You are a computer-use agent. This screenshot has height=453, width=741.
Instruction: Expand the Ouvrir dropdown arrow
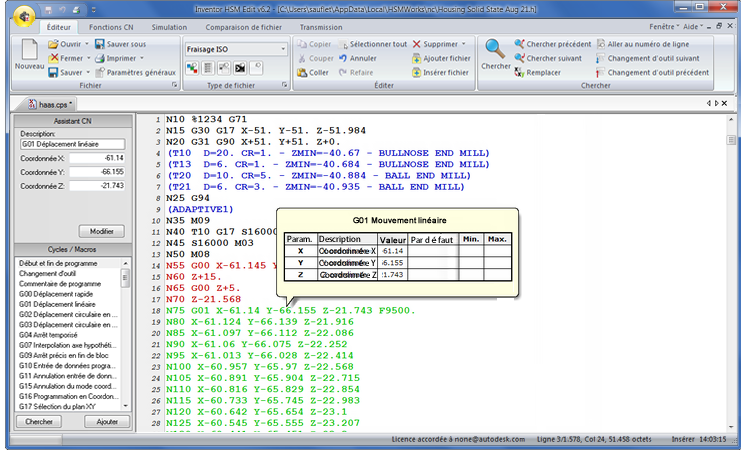86,44
